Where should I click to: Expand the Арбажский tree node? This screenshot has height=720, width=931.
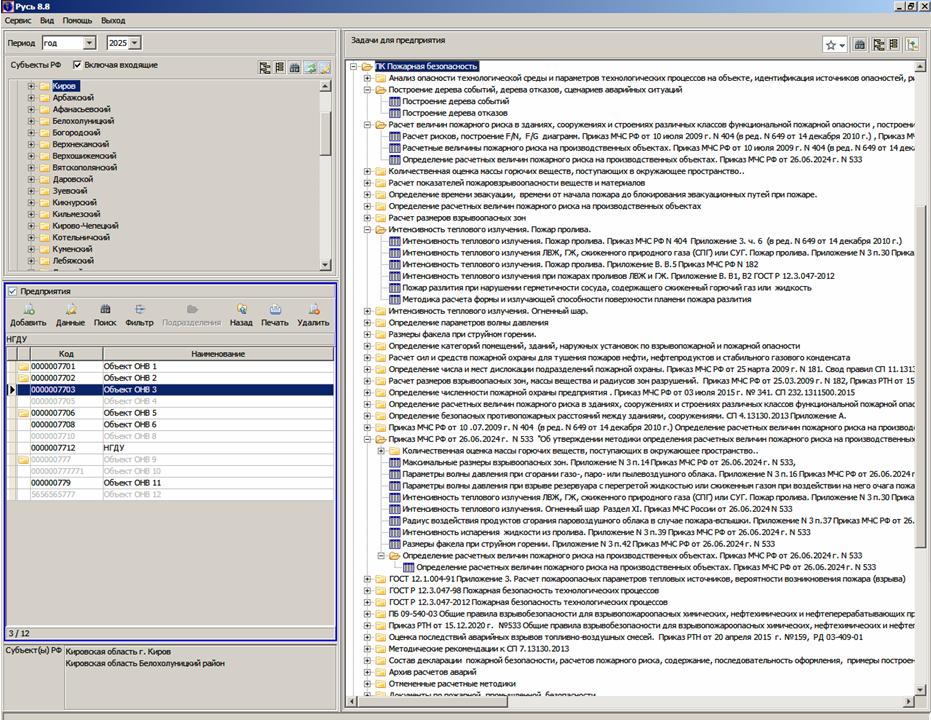click(31, 98)
